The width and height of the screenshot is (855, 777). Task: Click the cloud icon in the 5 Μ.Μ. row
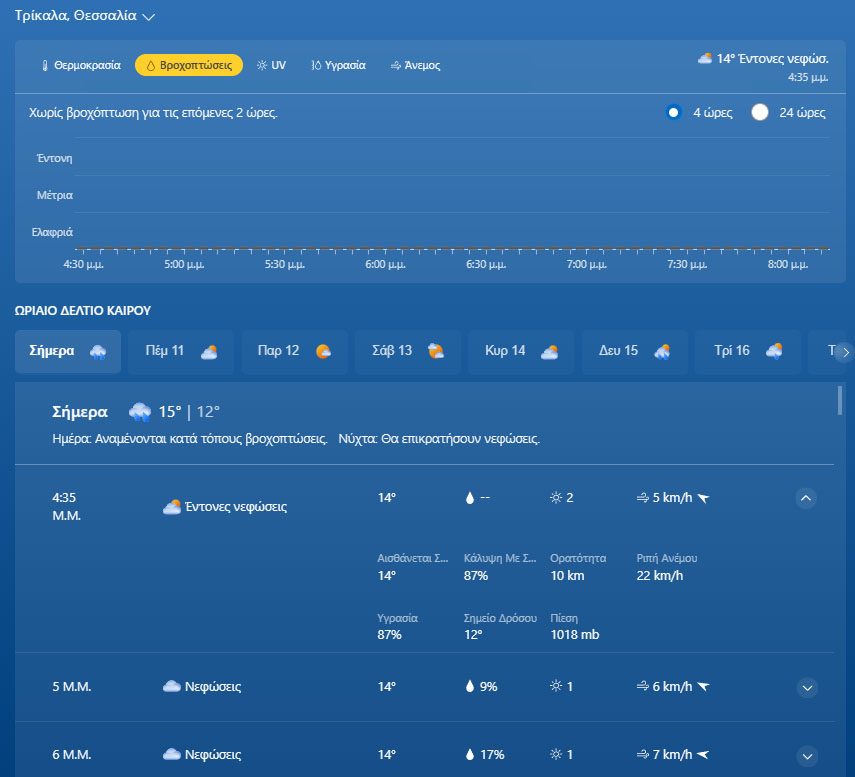point(172,687)
